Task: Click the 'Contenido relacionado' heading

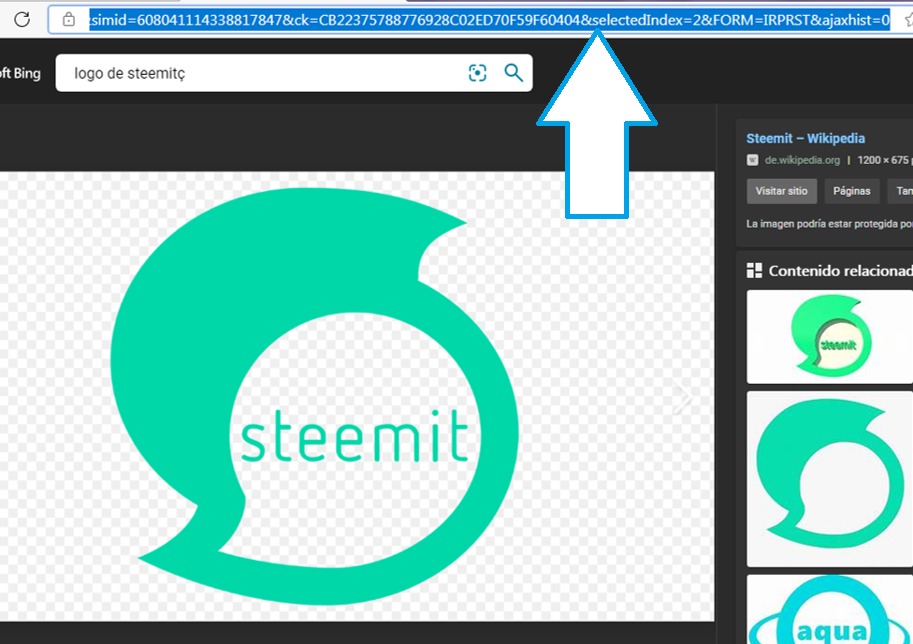Action: [x=840, y=271]
